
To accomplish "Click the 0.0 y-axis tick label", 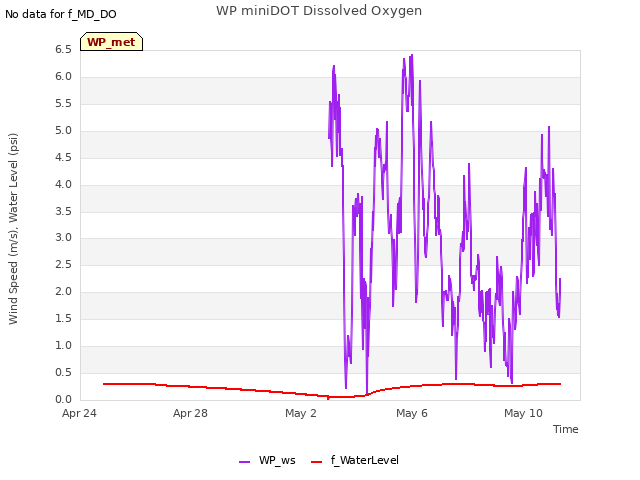I will click(63, 399).
